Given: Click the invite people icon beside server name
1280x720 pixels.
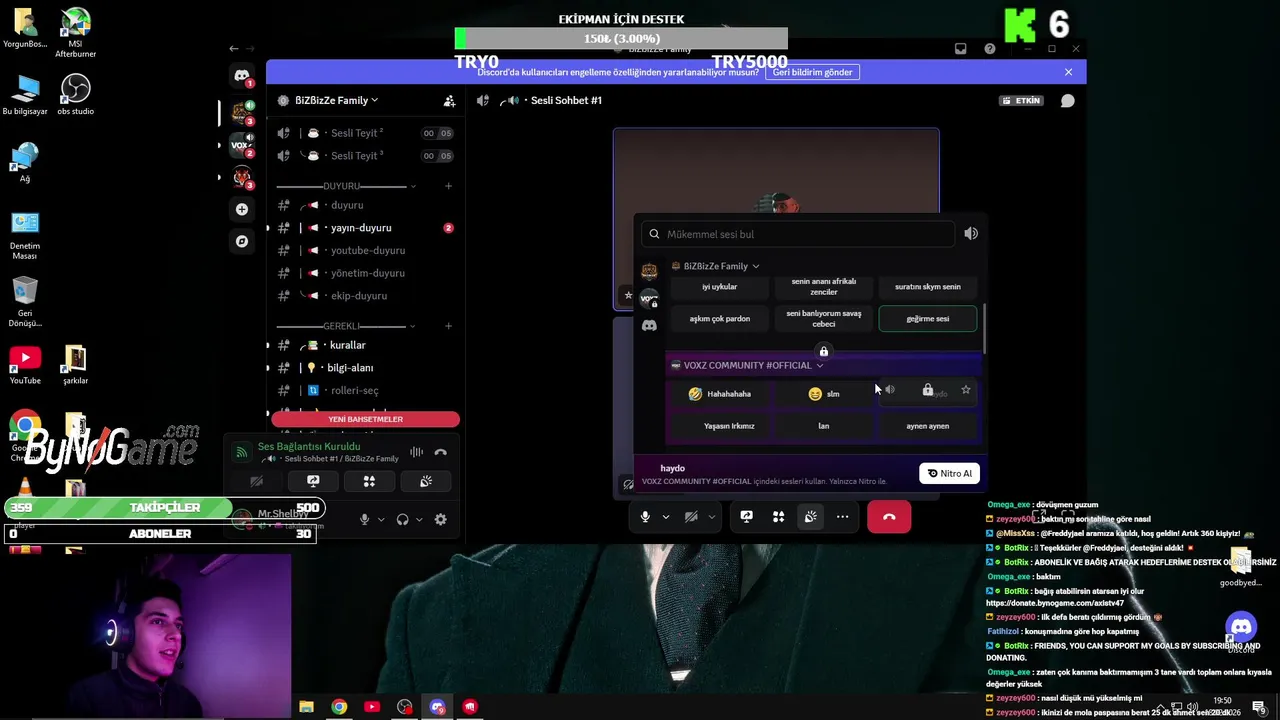Looking at the screenshot, I should (449, 100).
